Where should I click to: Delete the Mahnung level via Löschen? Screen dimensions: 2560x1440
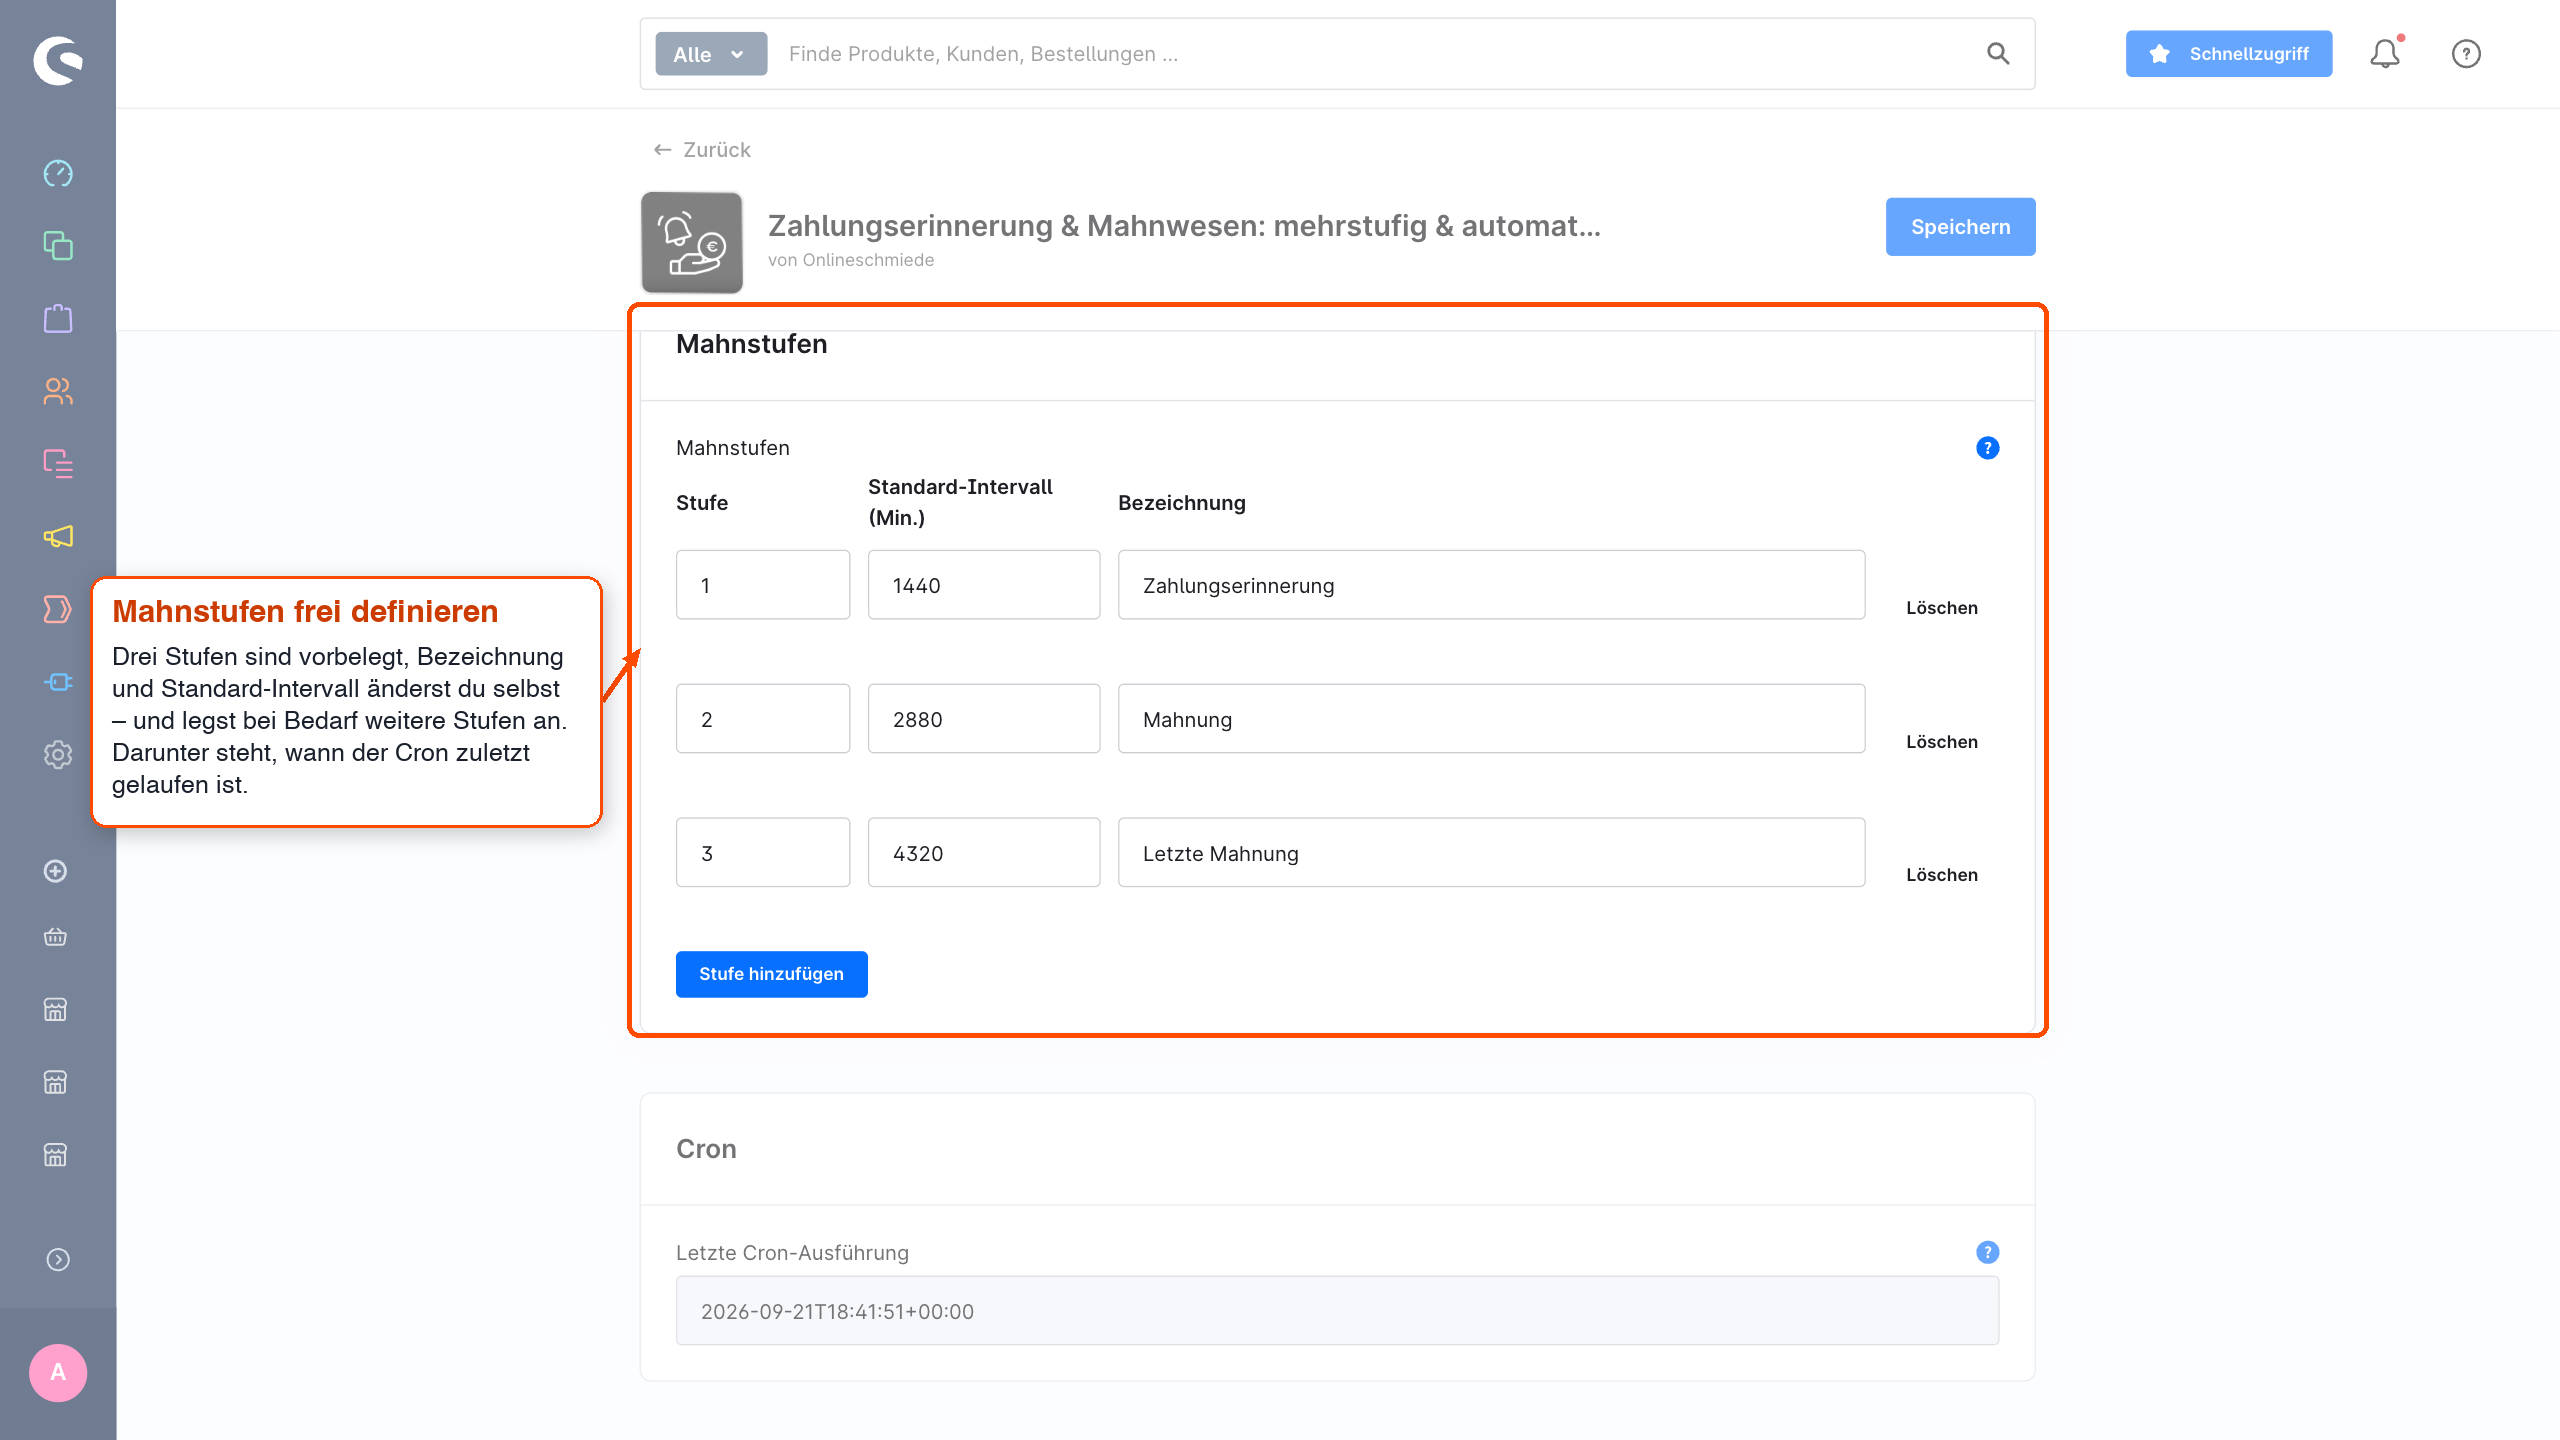[x=1942, y=742]
